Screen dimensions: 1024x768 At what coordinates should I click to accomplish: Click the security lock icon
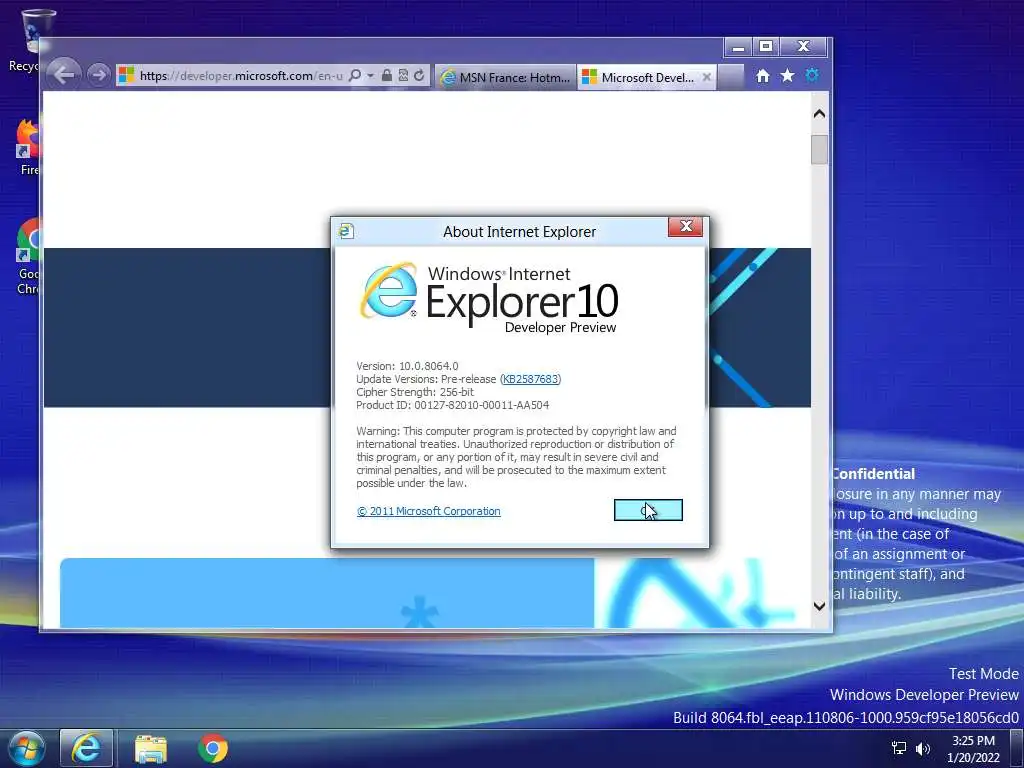click(x=387, y=76)
